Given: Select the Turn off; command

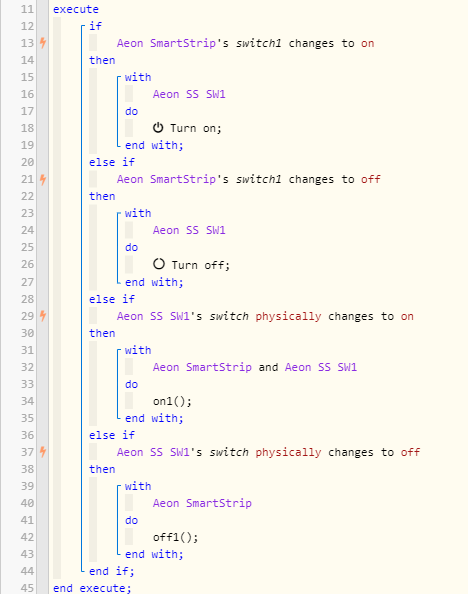Looking at the screenshot, I should click(x=200, y=264).
